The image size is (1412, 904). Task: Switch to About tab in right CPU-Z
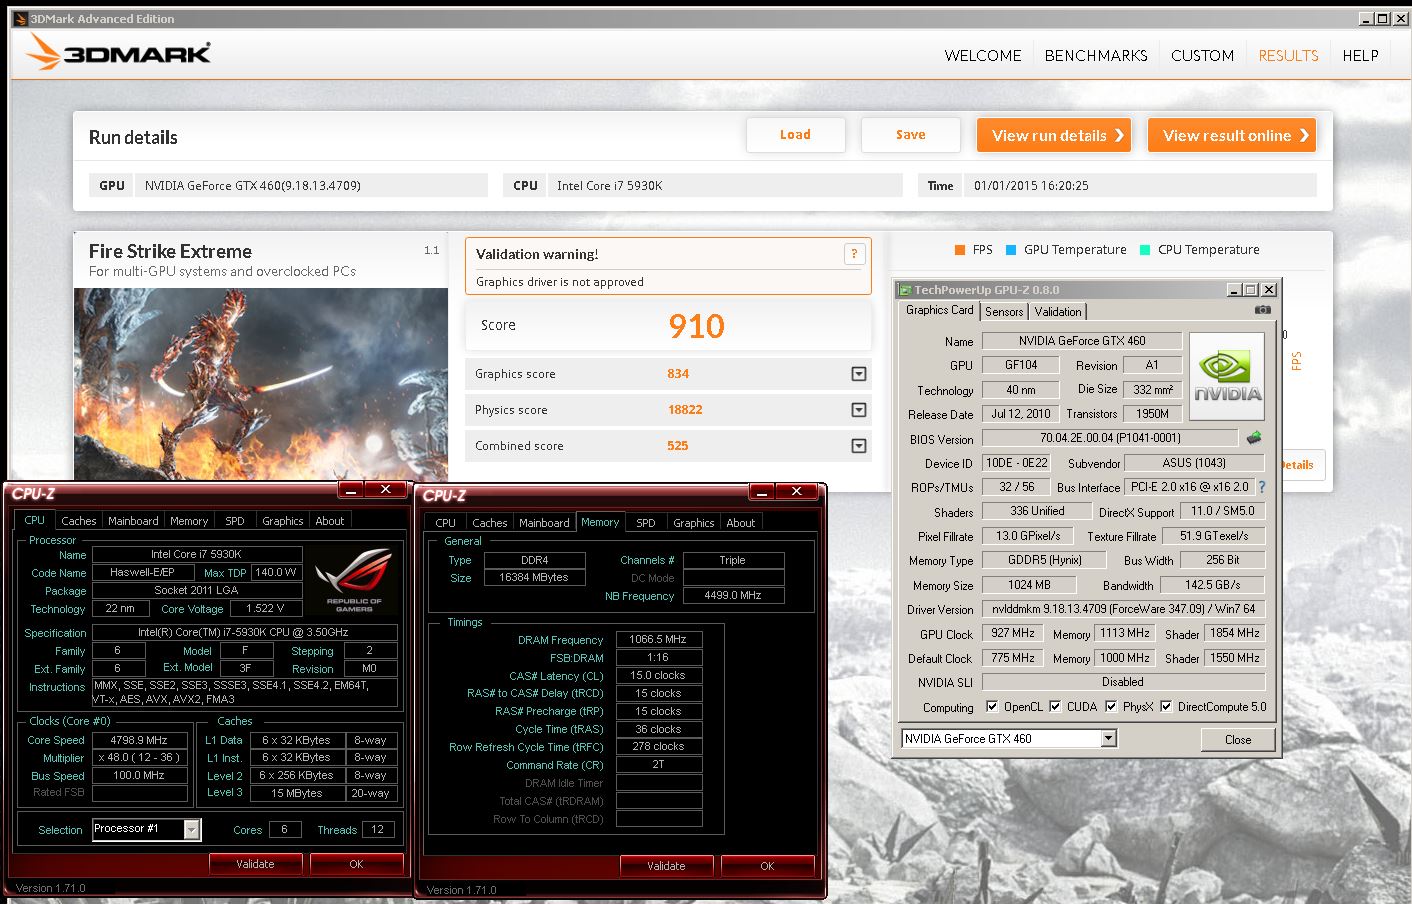pyautogui.click(x=741, y=523)
